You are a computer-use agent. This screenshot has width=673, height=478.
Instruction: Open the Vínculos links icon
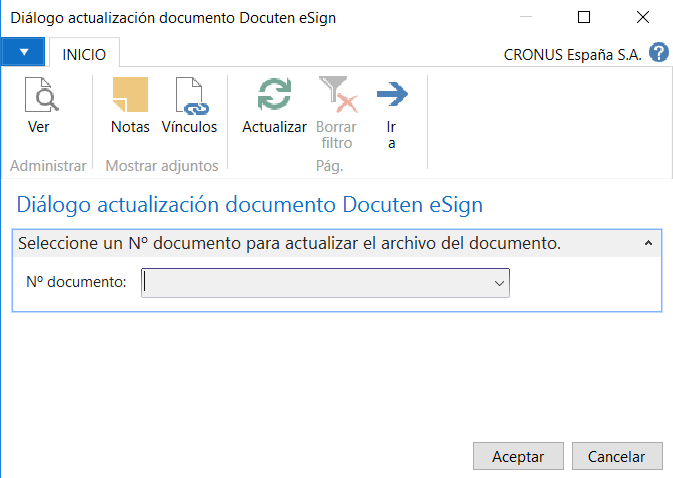point(192,96)
